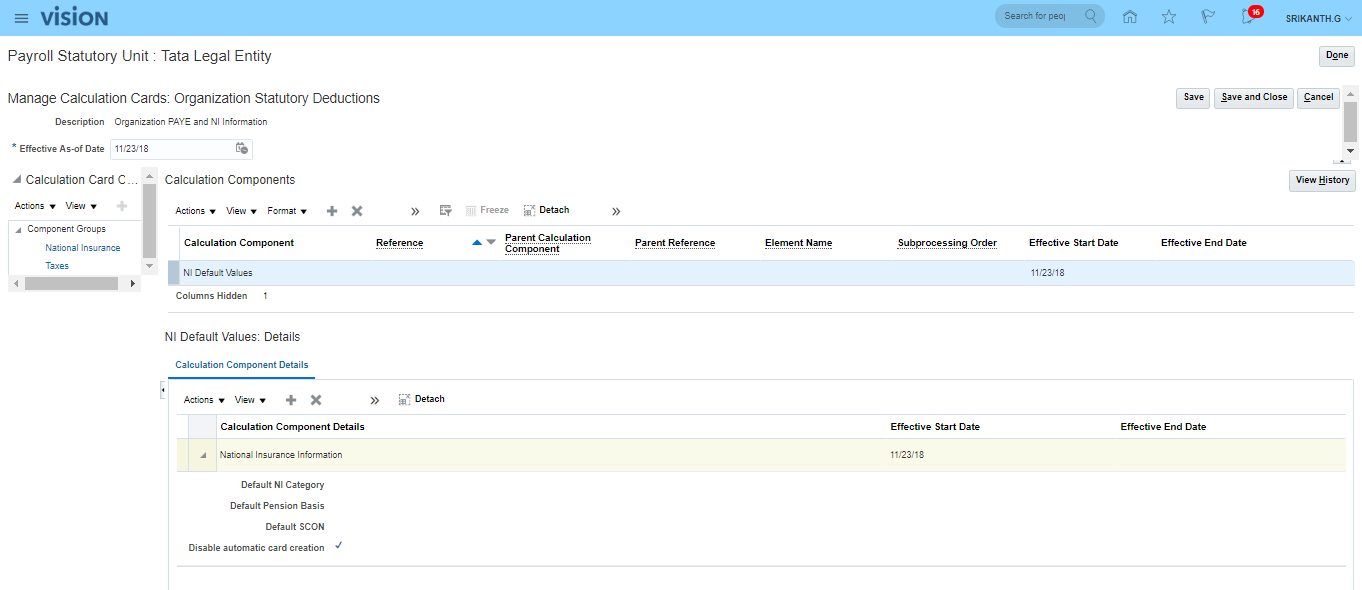Collapse the Calculation Card panel header

pyautogui.click(x=17, y=180)
